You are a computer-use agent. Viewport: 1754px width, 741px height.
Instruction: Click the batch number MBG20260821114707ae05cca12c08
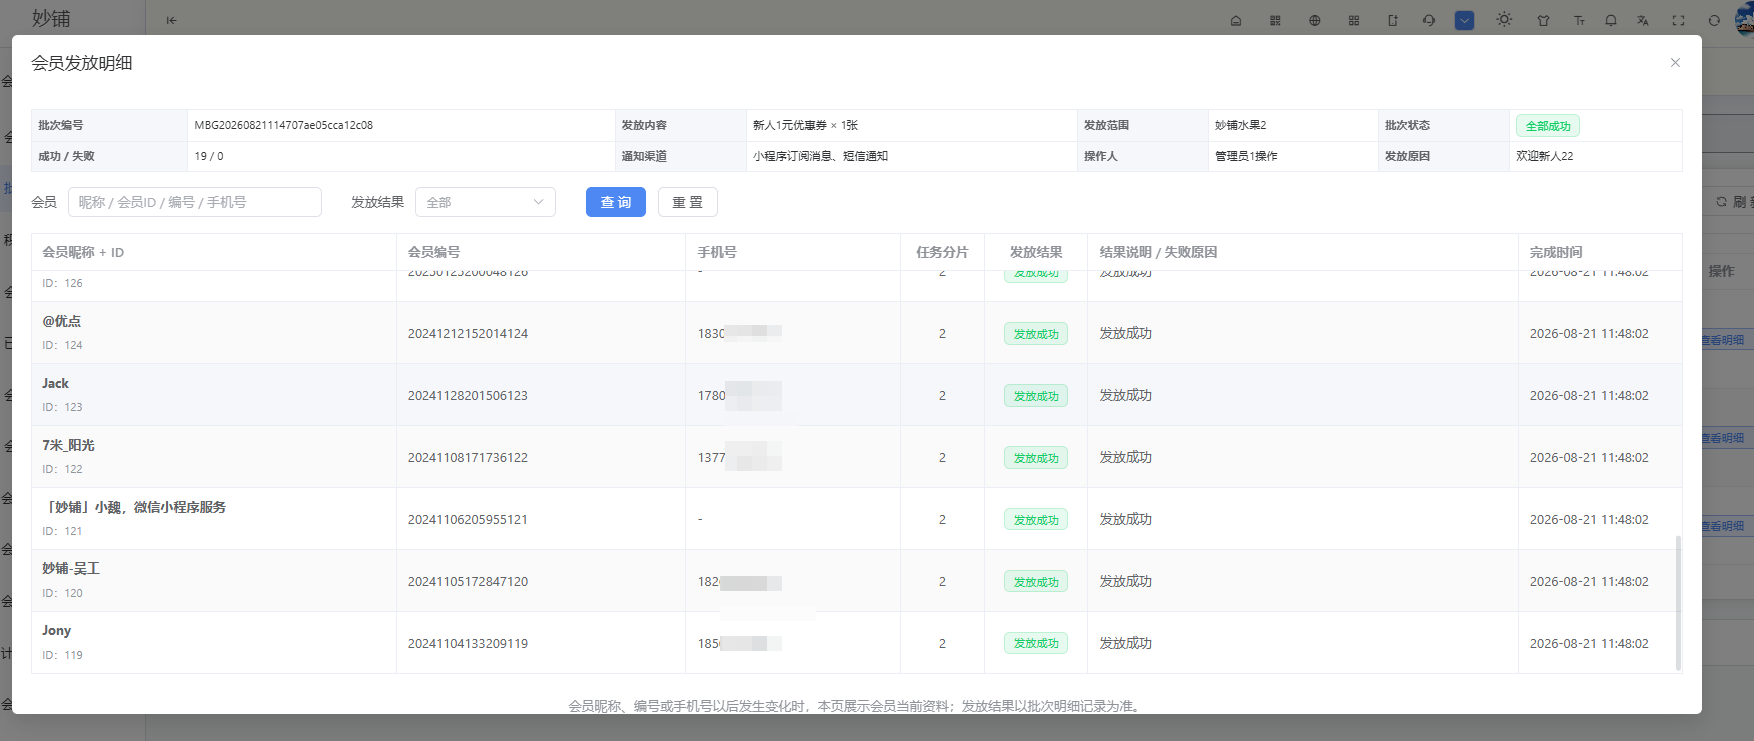coord(284,125)
